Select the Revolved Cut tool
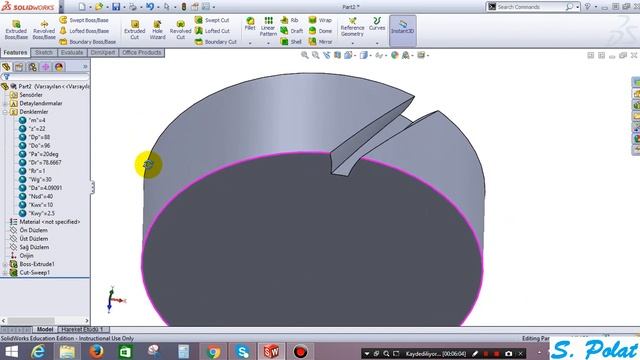 point(180,30)
